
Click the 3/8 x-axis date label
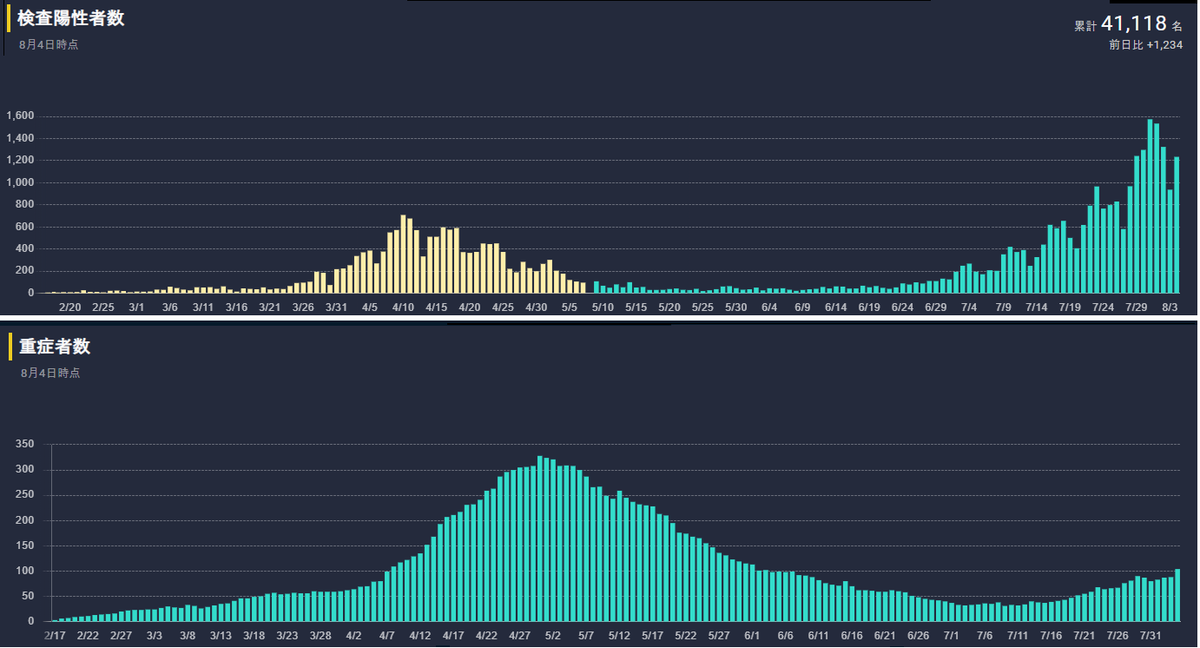[187, 635]
